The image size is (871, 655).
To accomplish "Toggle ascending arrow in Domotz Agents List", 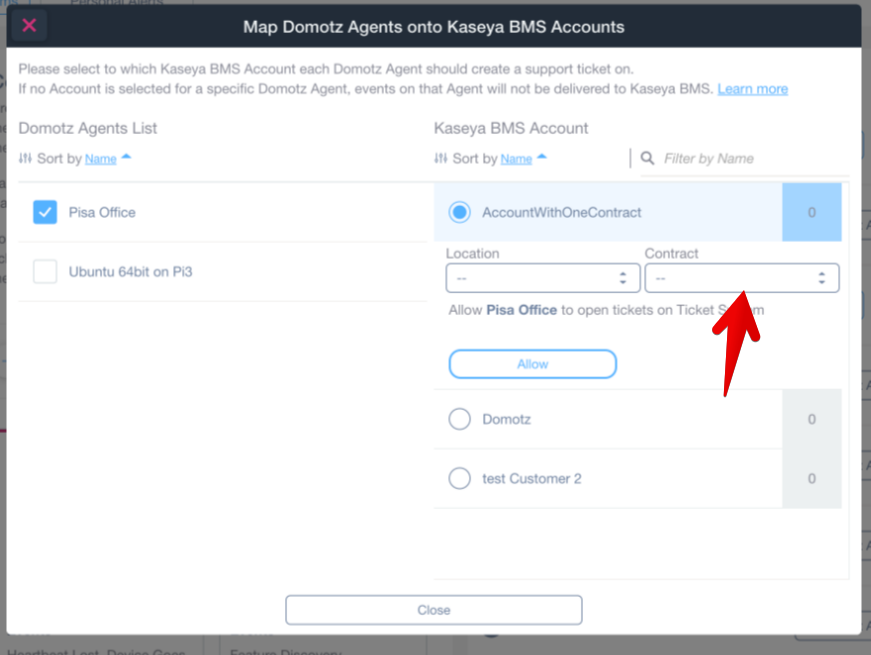I will 126,157.
